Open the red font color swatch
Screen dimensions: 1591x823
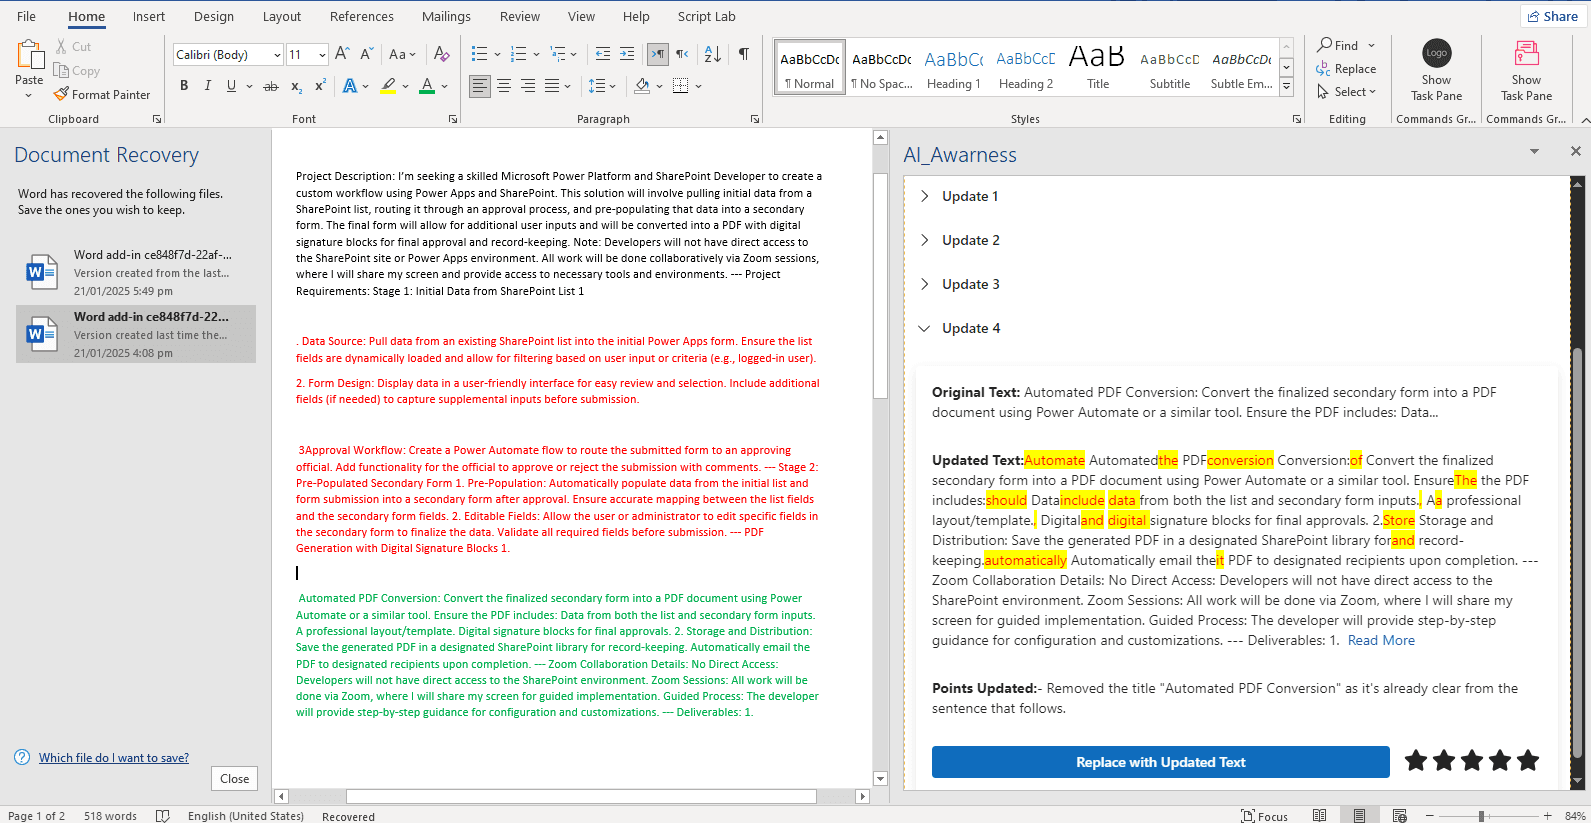coord(427,86)
